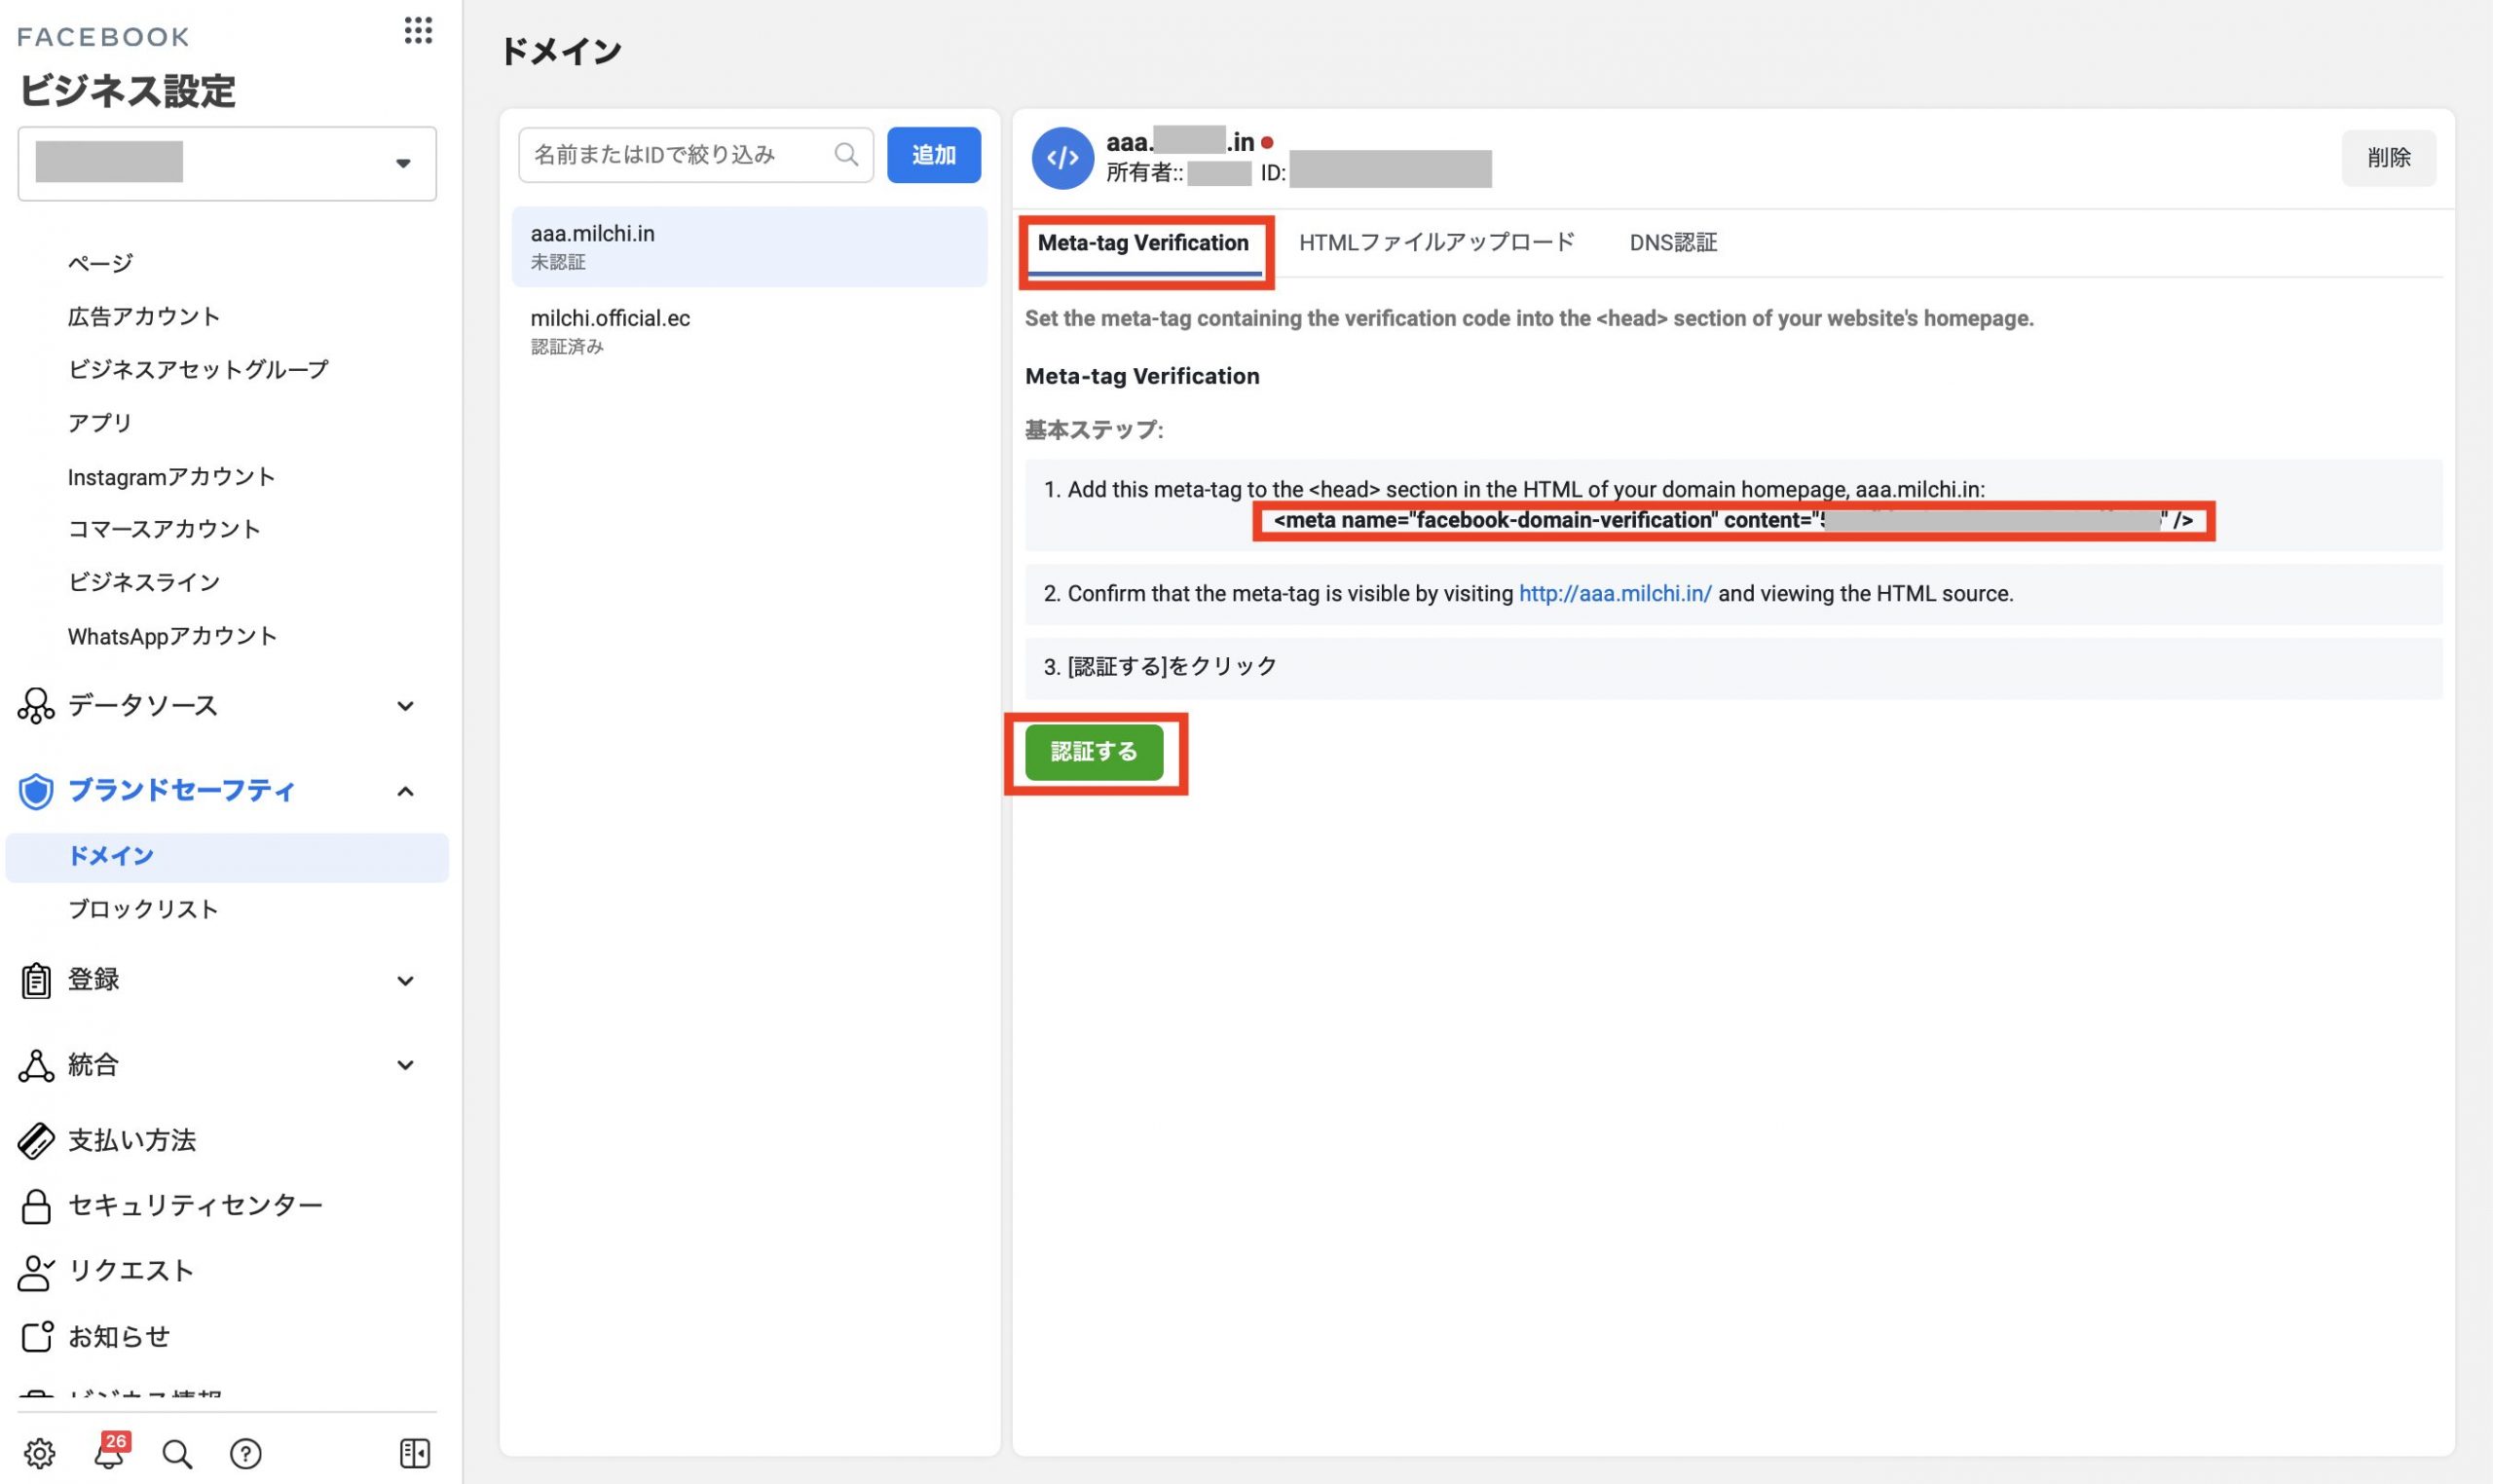The image size is (2493, 1484).
Task: Open コマースアカウント in sidebar
Action: pyautogui.click(x=164, y=529)
